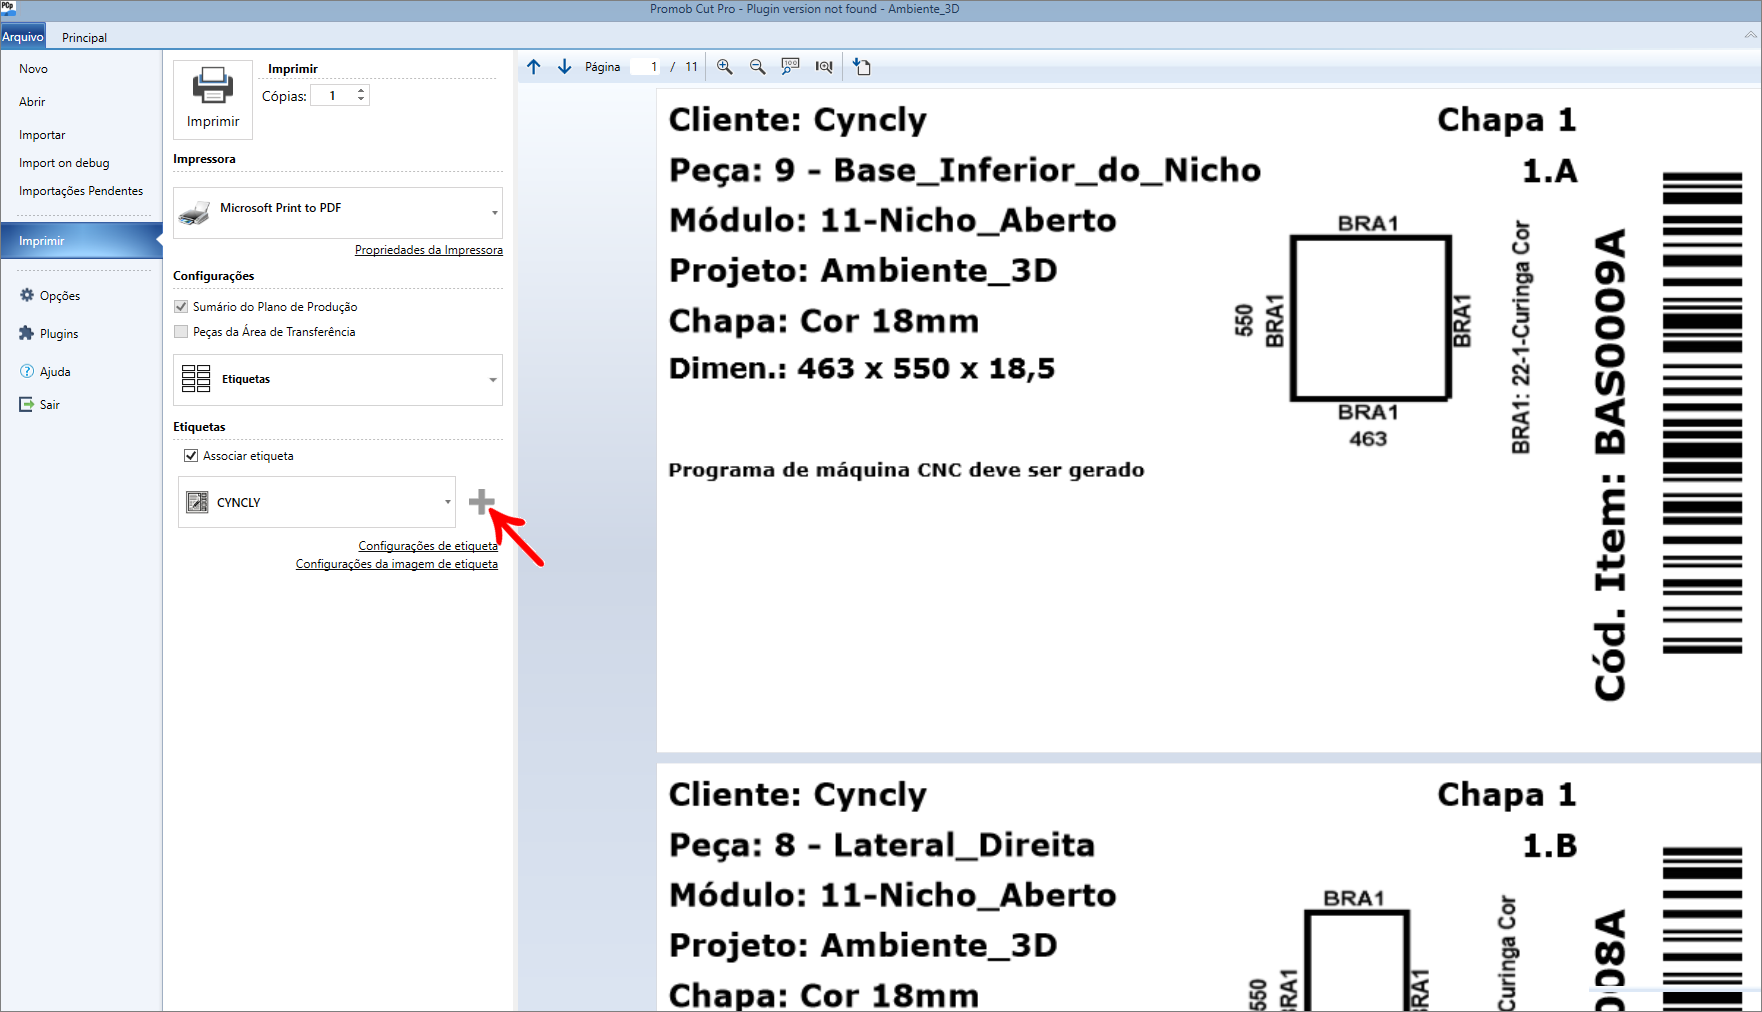Collapse the ribbon with top-right chevron
1762x1012 pixels.
[1750, 35]
